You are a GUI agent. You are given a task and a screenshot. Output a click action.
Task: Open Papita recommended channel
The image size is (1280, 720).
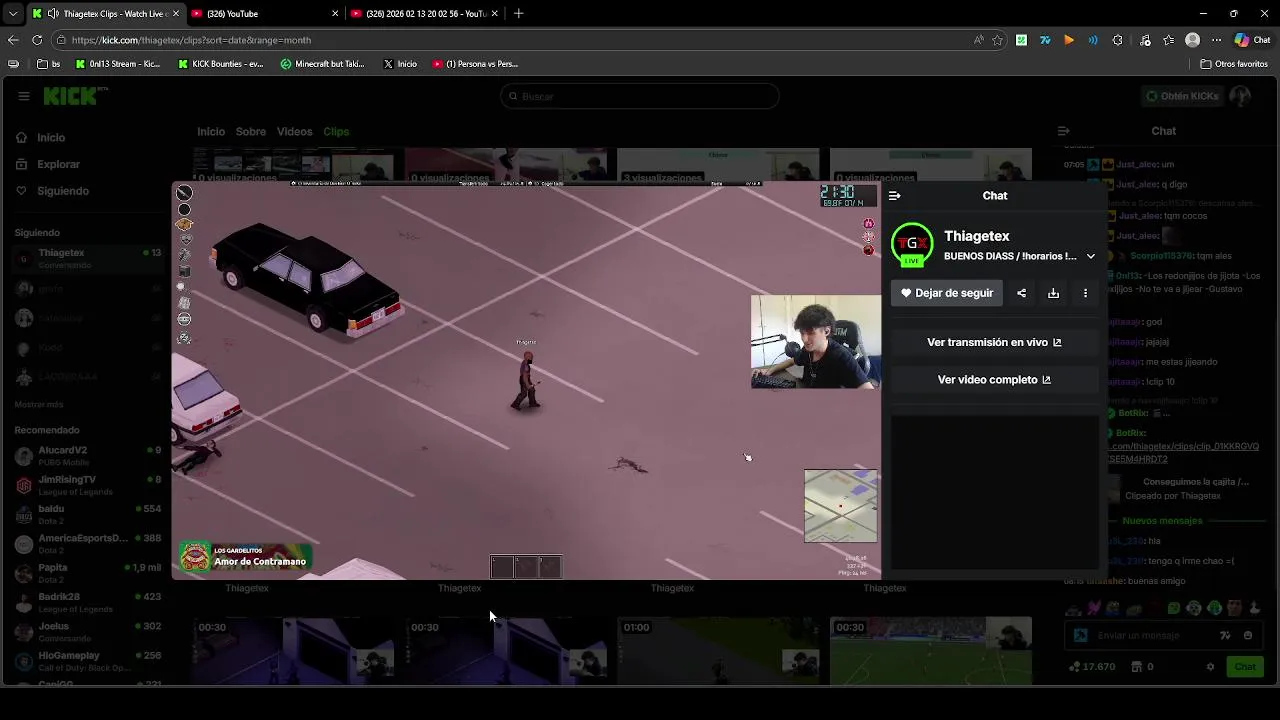pyautogui.click(x=87, y=573)
